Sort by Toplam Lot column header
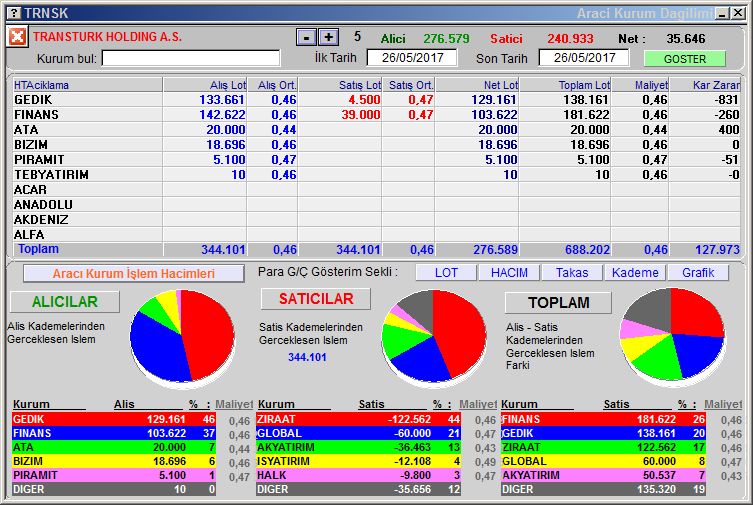The width and height of the screenshot is (753, 505). pos(565,85)
